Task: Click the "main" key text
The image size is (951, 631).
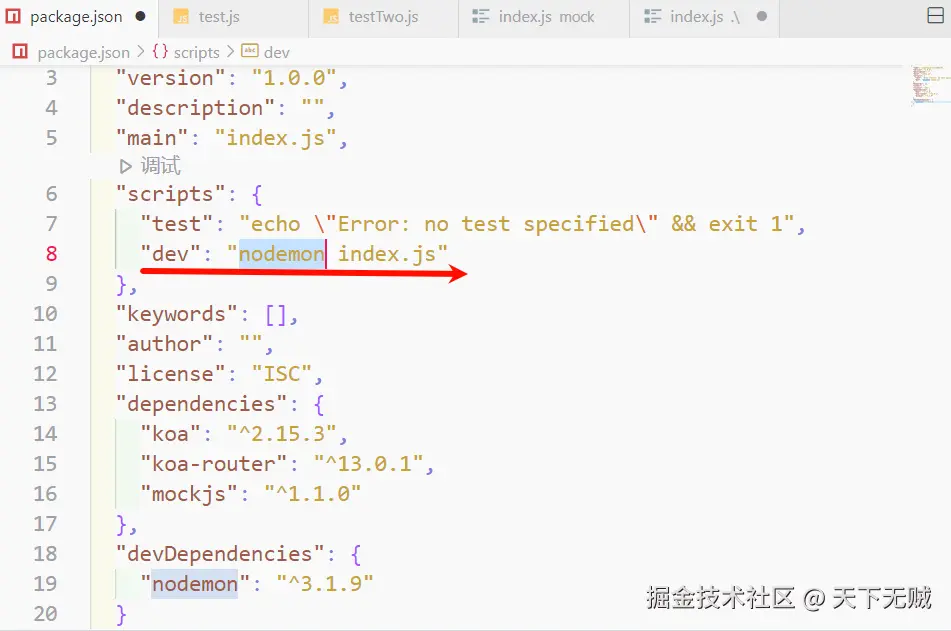Action: pyautogui.click(x=152, y=138)
